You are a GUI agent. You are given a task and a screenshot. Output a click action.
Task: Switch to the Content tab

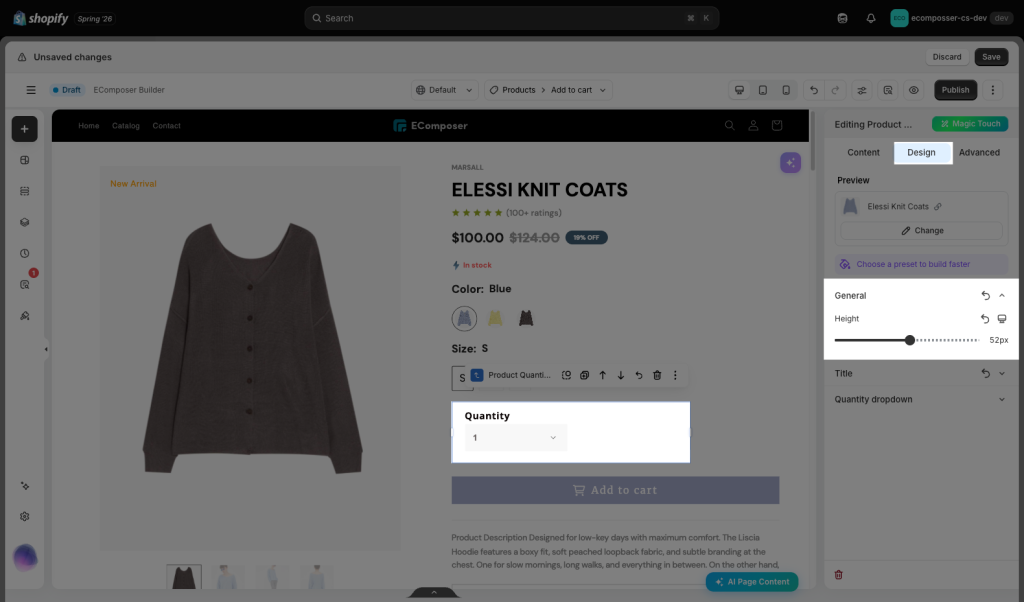[863, 152]
